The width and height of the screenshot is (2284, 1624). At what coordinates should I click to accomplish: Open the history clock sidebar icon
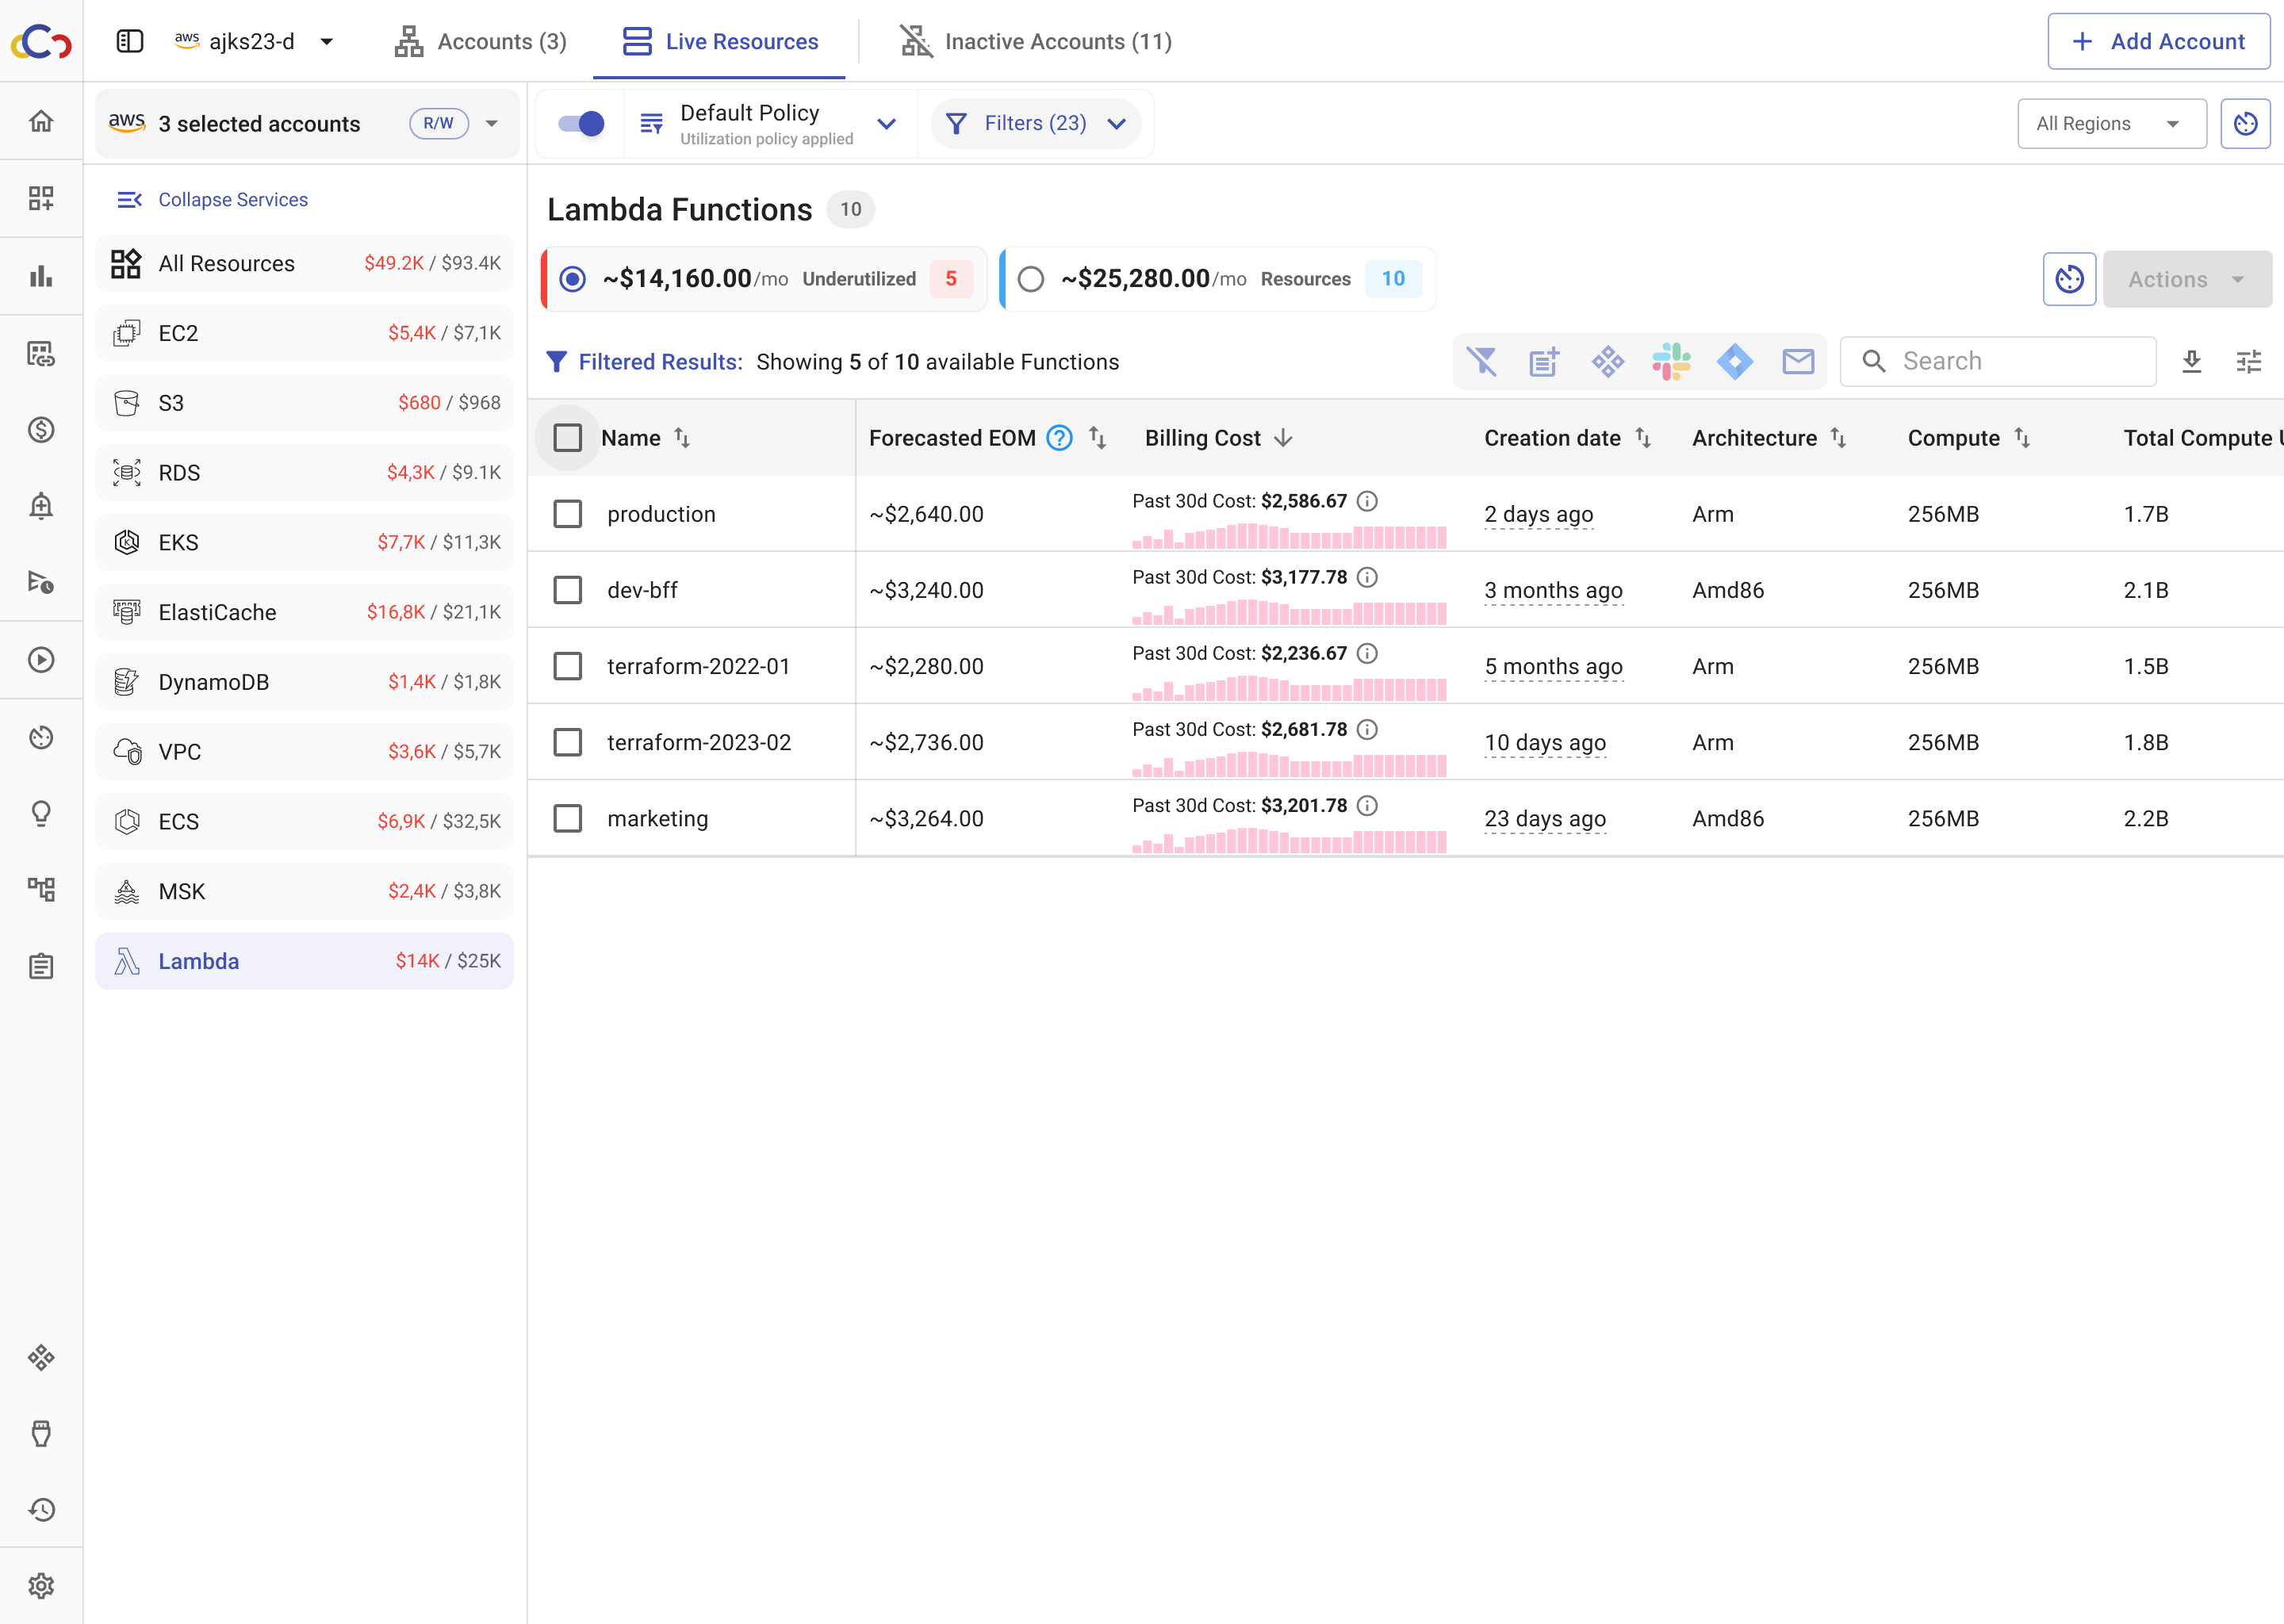coord(41,1510)
